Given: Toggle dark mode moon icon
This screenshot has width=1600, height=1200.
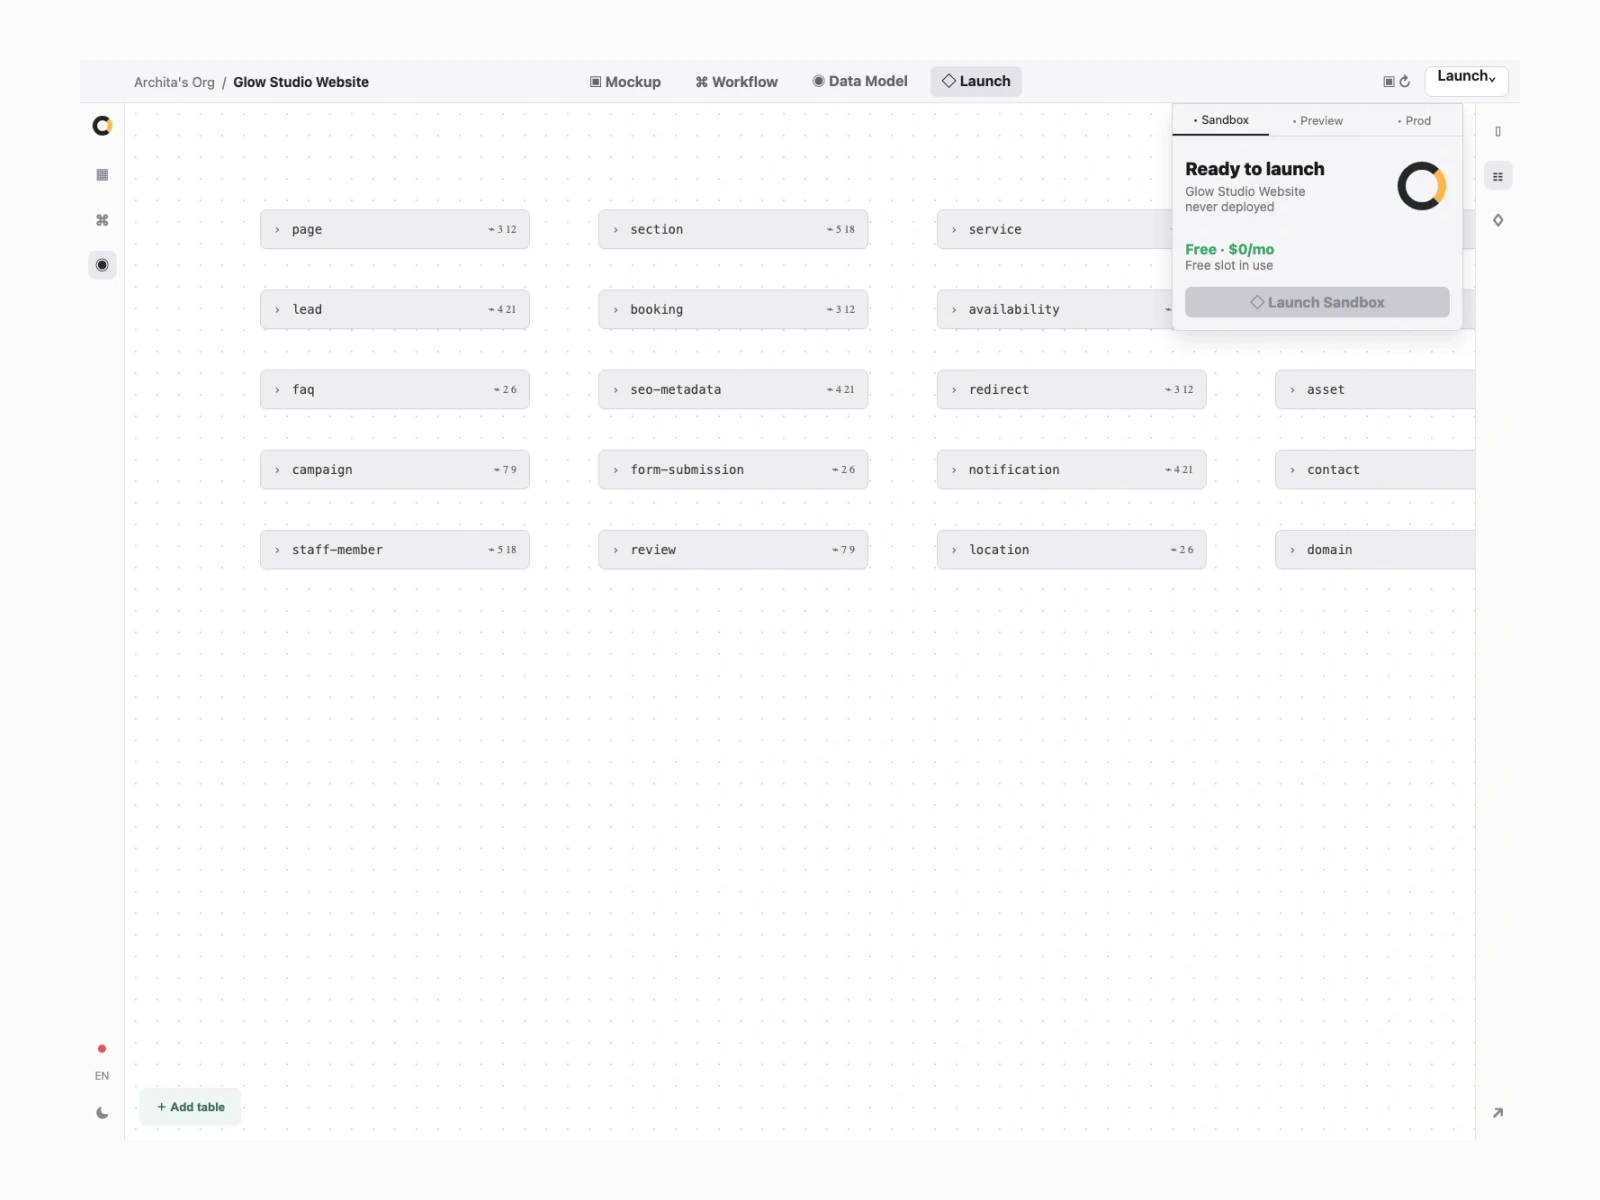Looking at the screenshot, I should click(102, 1113).
